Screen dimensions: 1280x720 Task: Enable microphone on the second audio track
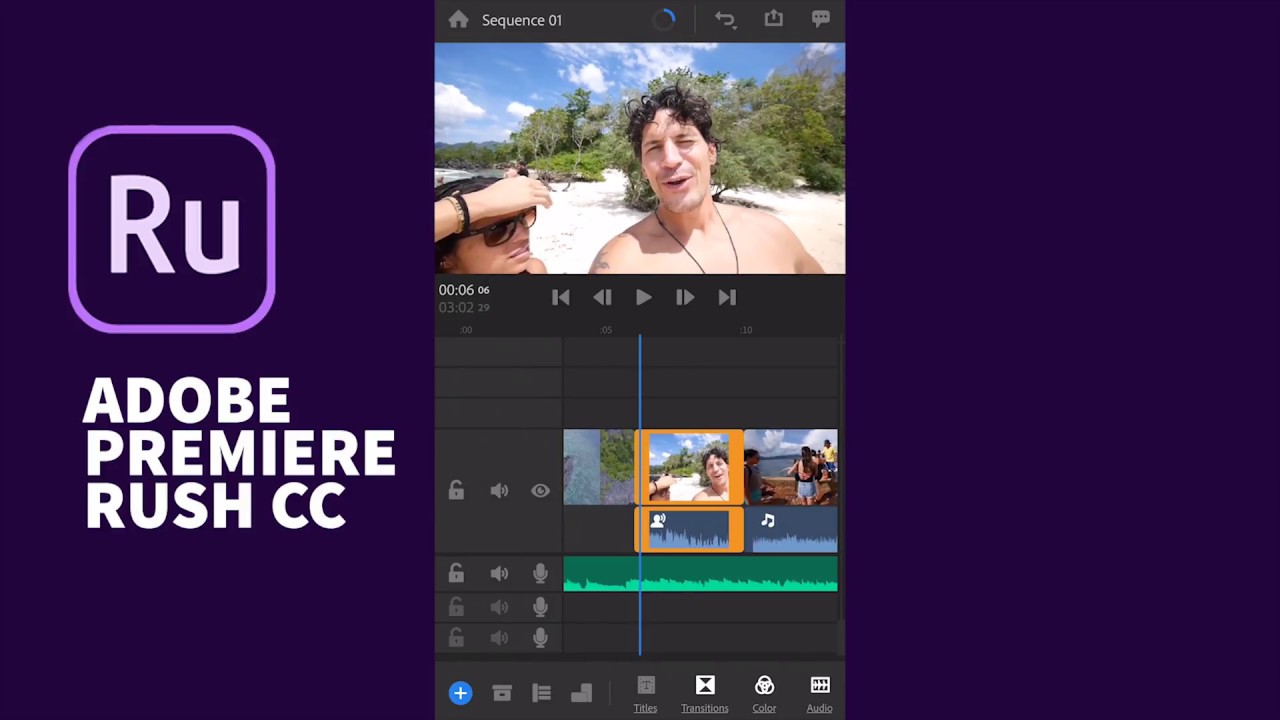(540, 607)
